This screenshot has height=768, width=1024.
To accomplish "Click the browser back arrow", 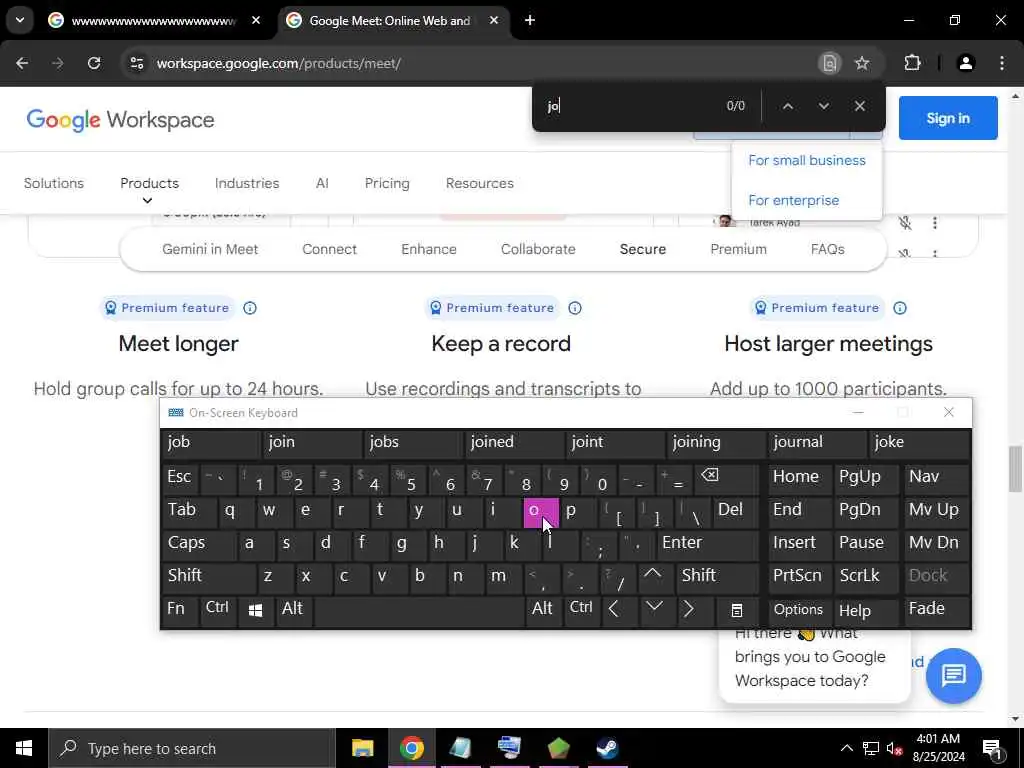I will [22, 63].
